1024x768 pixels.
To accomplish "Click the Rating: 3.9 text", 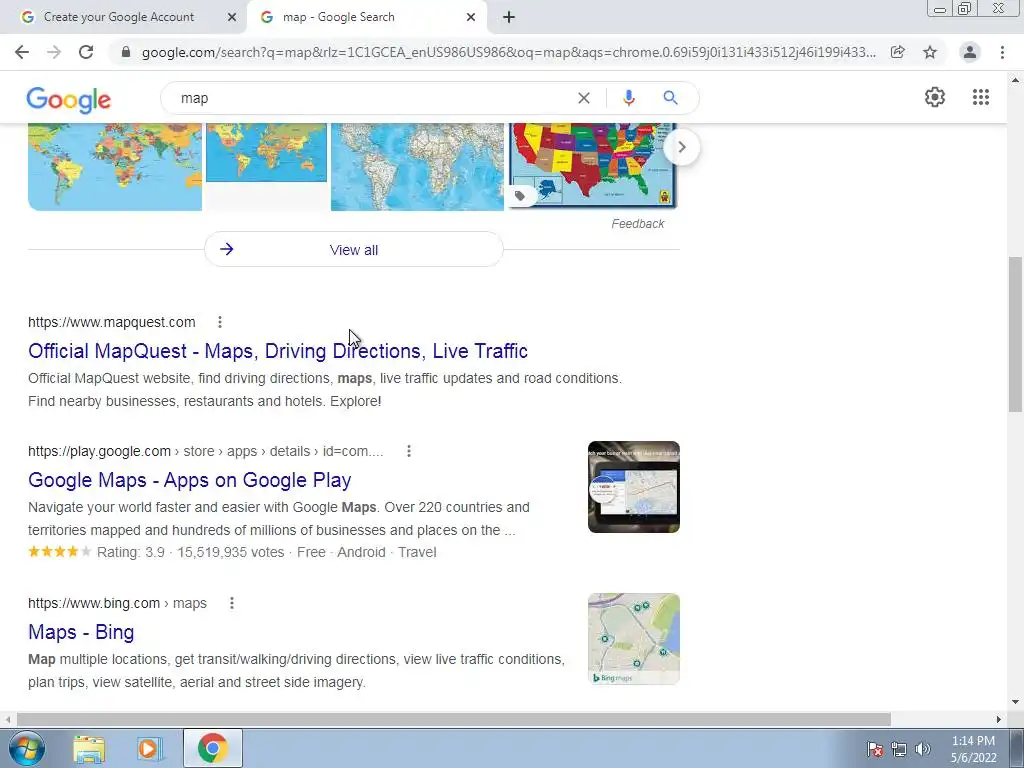I will point(131,552).
